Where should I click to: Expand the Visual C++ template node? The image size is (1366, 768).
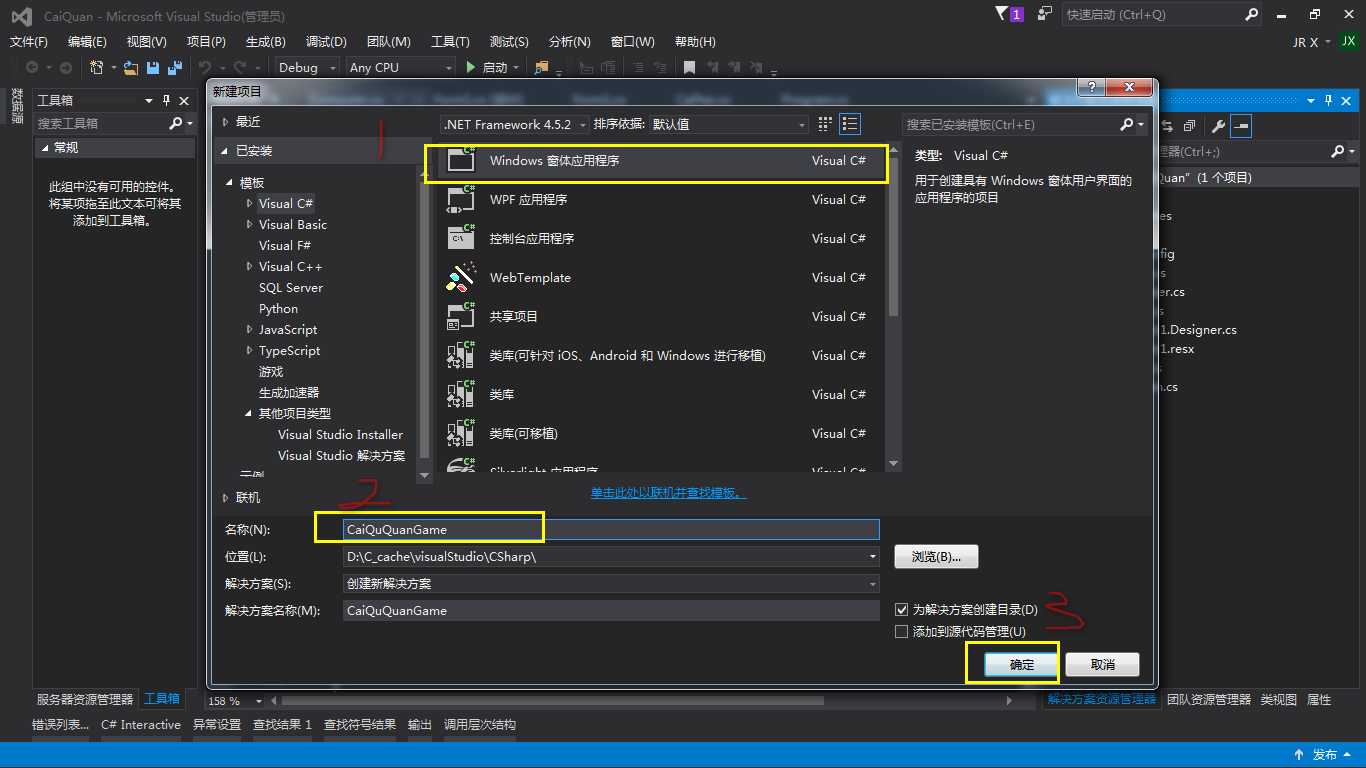click(250, 266)
